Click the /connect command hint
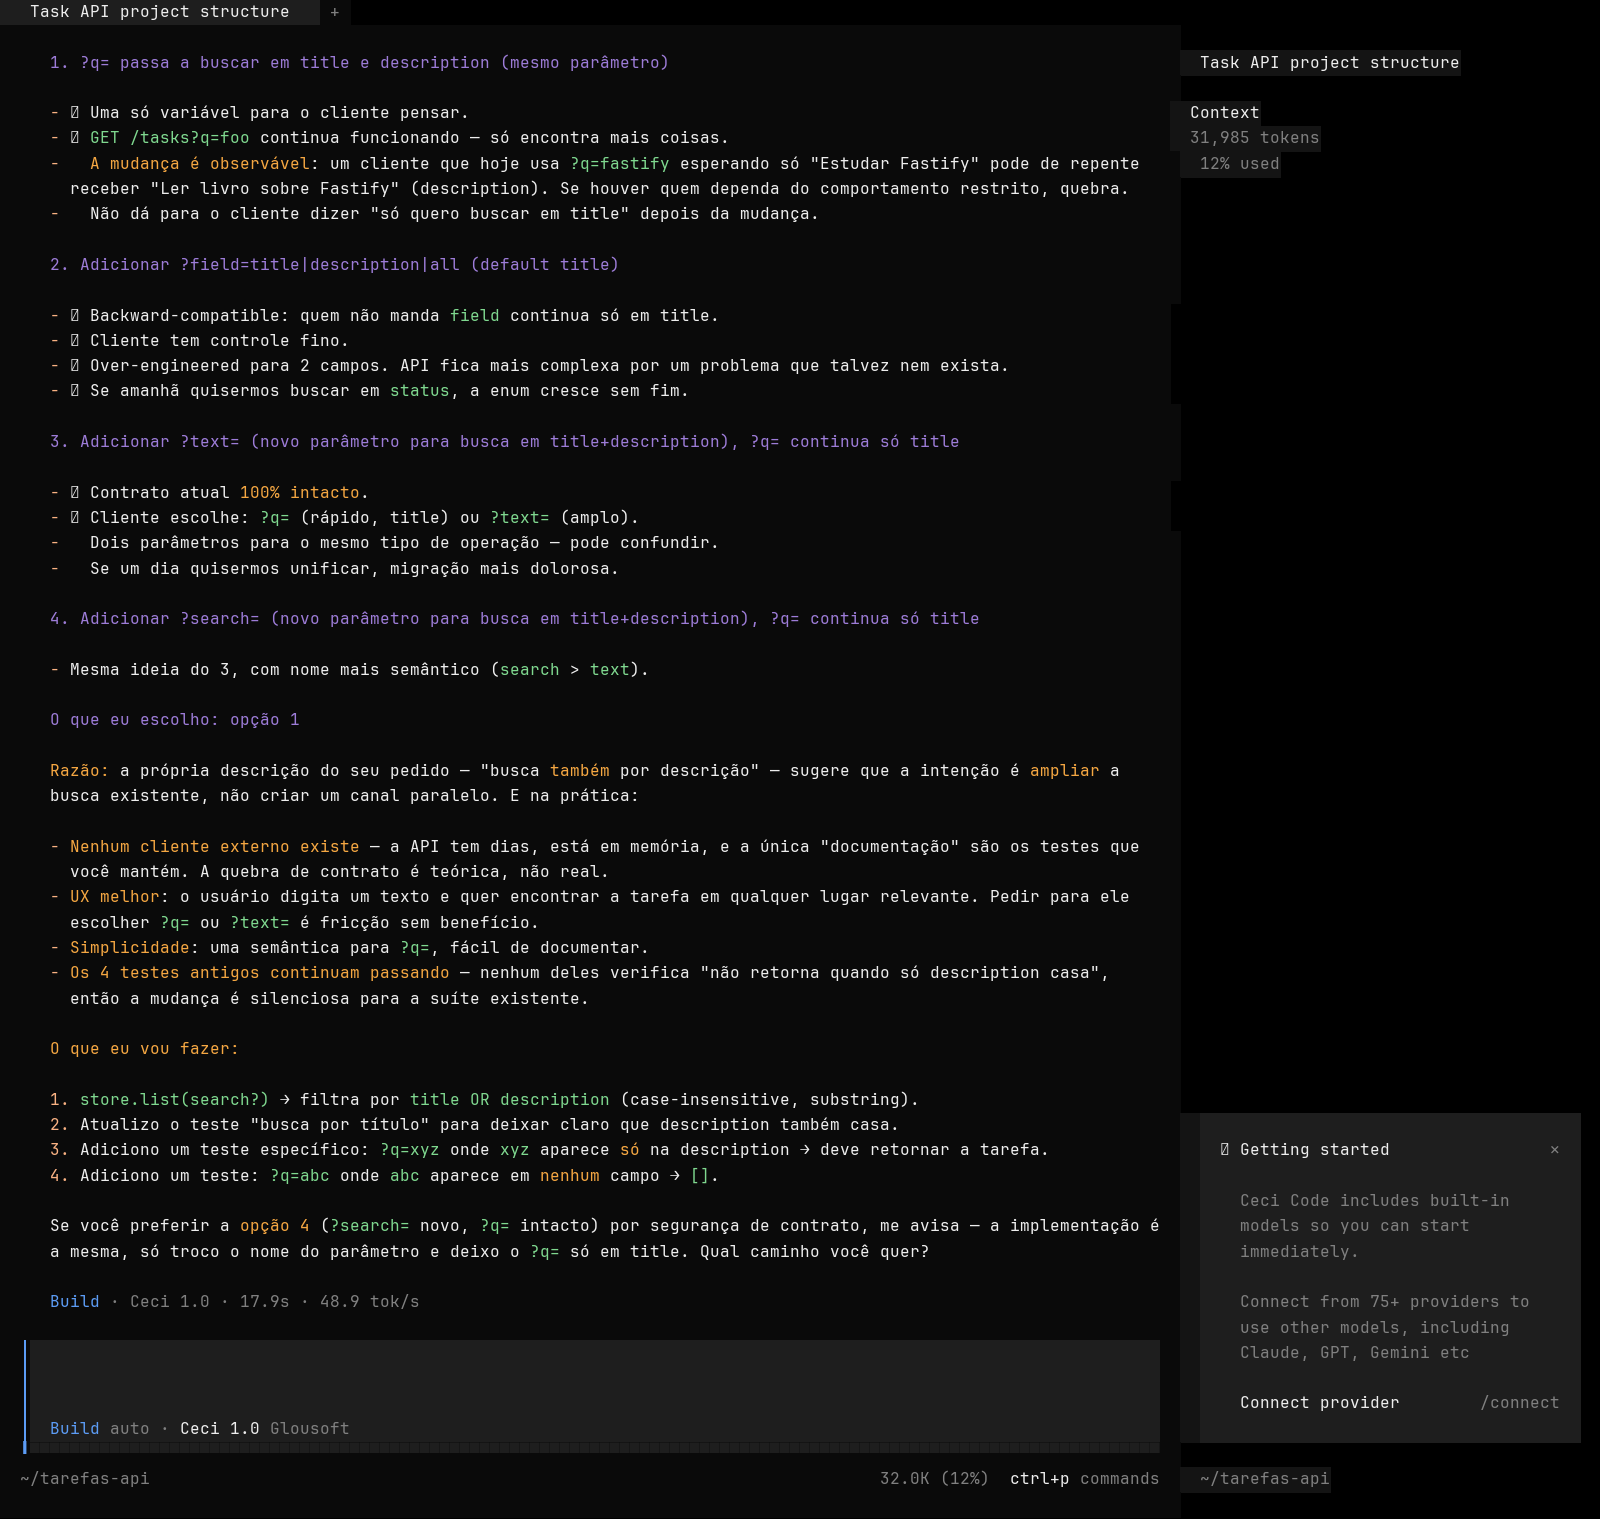This screenshot has height=1519, width=1600. 1519,1403
